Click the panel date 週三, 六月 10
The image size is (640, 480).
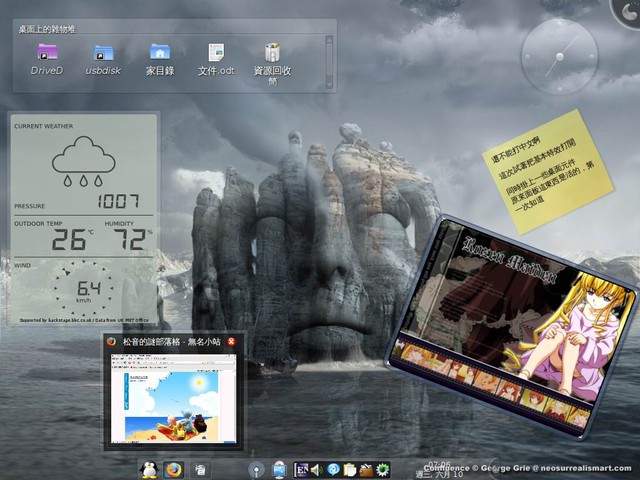[x=440, y=474]
